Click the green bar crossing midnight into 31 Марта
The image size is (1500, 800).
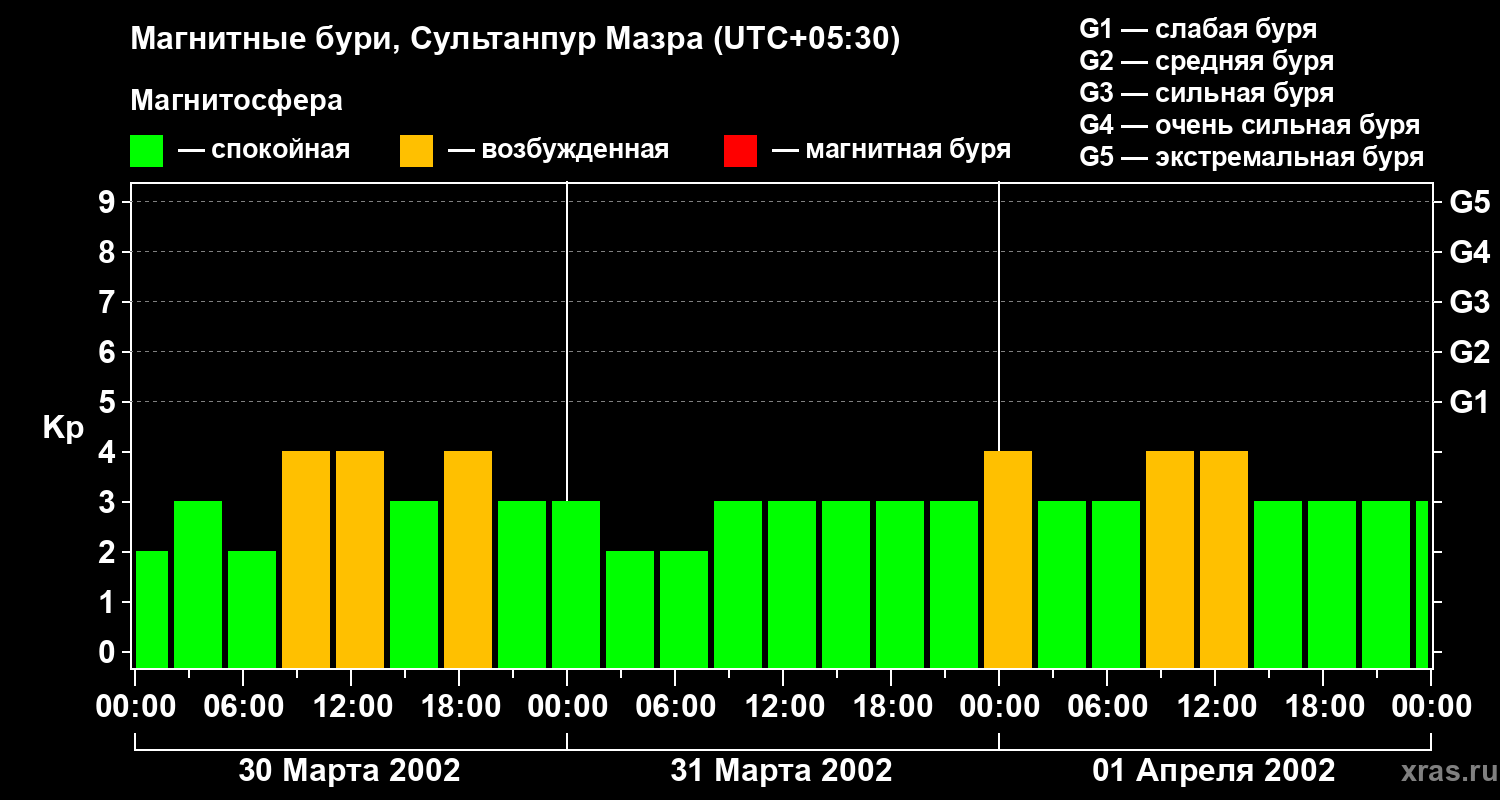[x=576, y=585]
